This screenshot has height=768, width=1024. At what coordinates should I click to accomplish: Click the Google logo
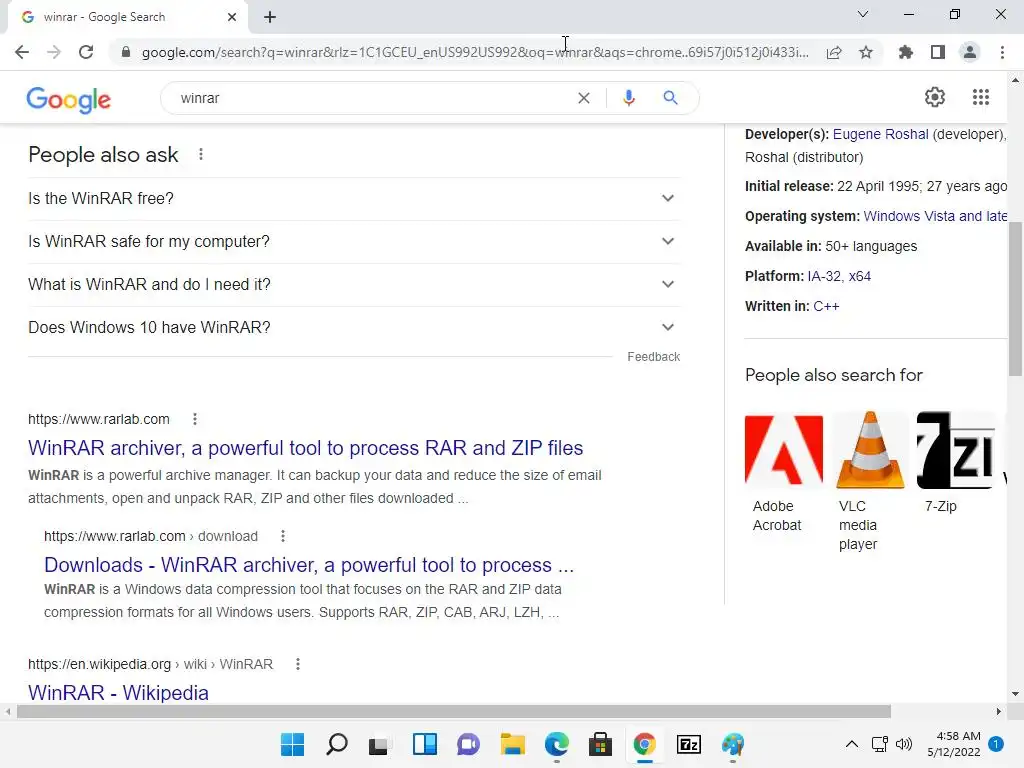pyautogui.click(x=69, y=100)
